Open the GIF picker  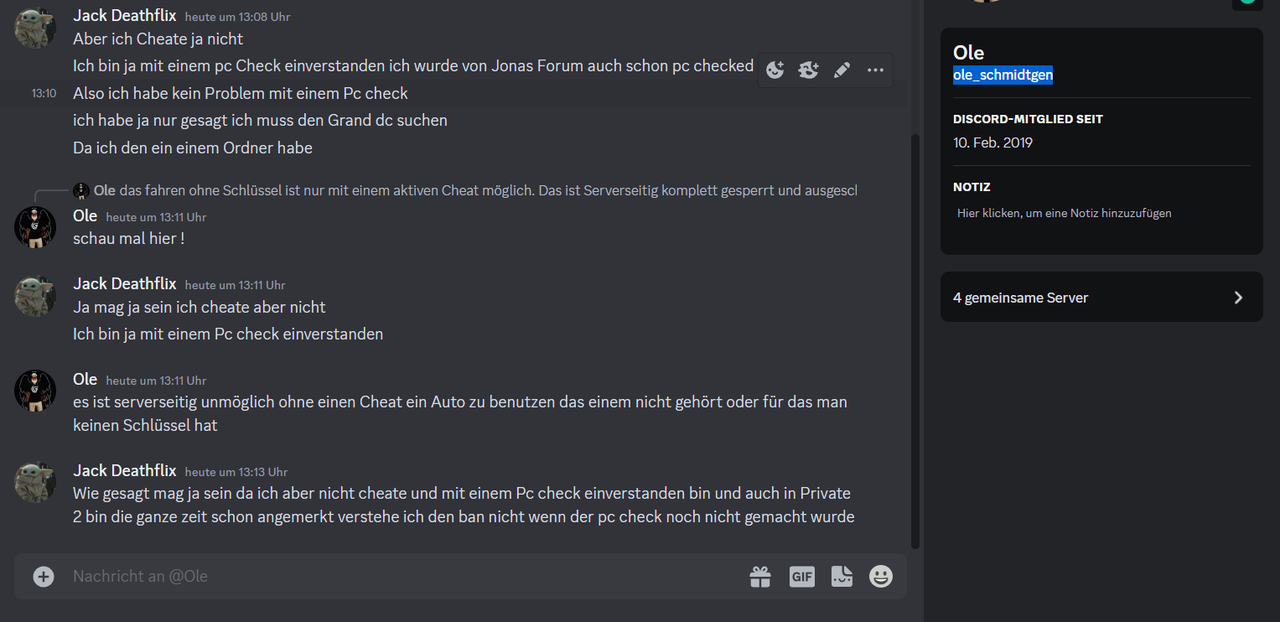[802, 576]
